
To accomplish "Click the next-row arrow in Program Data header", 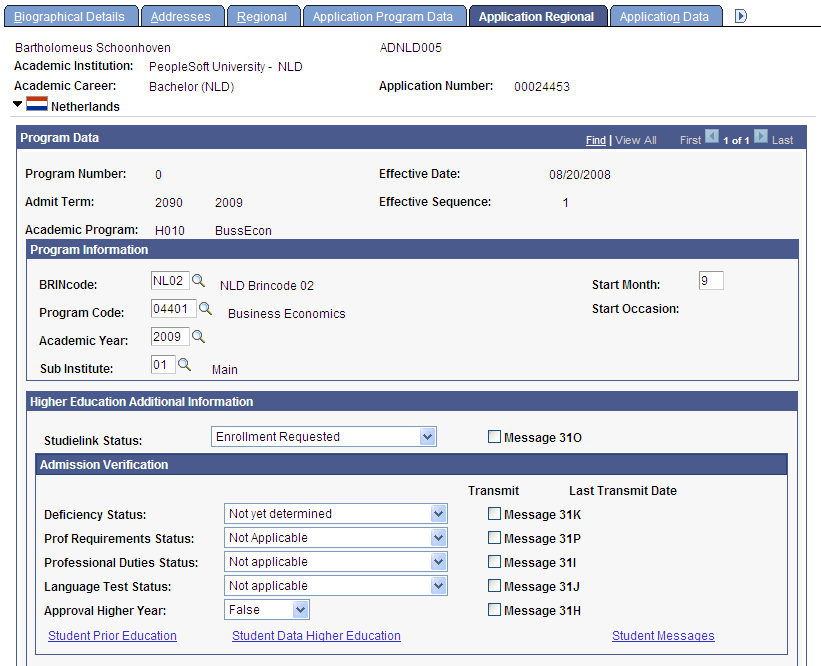I will point(759,137).
